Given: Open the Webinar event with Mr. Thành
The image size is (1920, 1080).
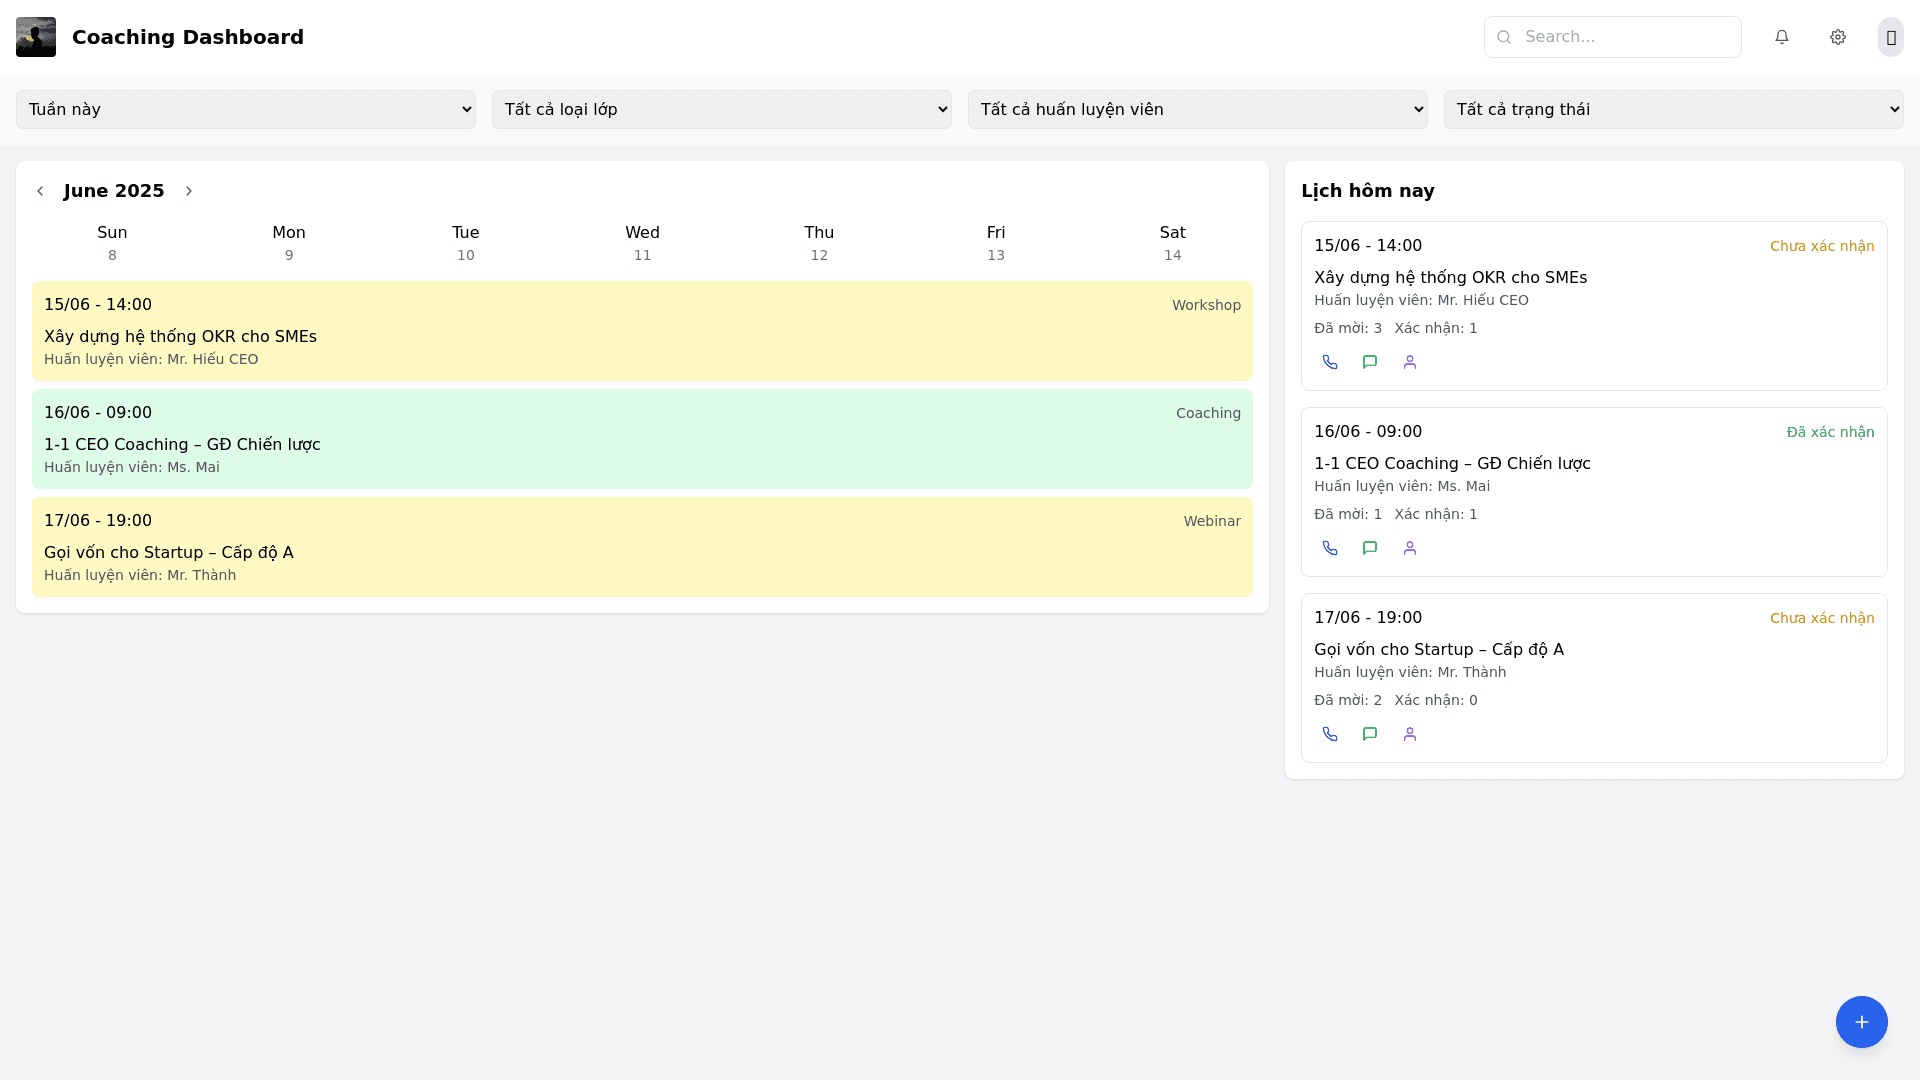Looking at the screenshot, I should click(x=641, y=547).
